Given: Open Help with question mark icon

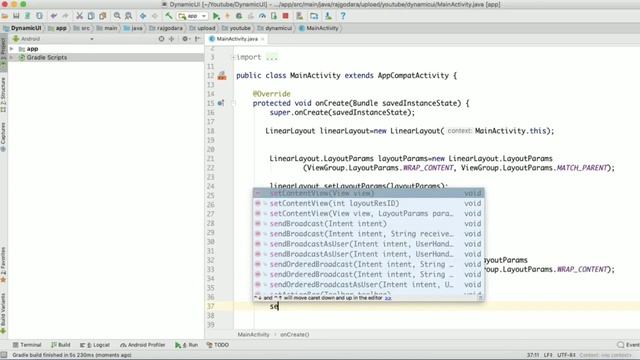Looking at the screenshot, I should click(343, 16).
